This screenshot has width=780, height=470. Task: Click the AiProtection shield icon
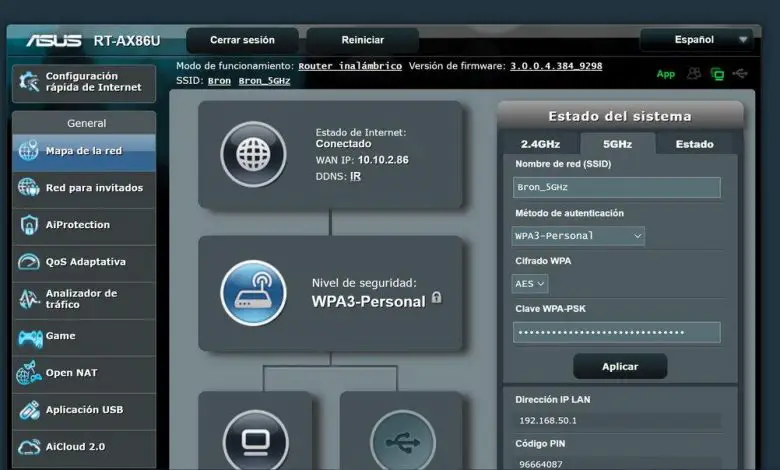tap(29, 225)
